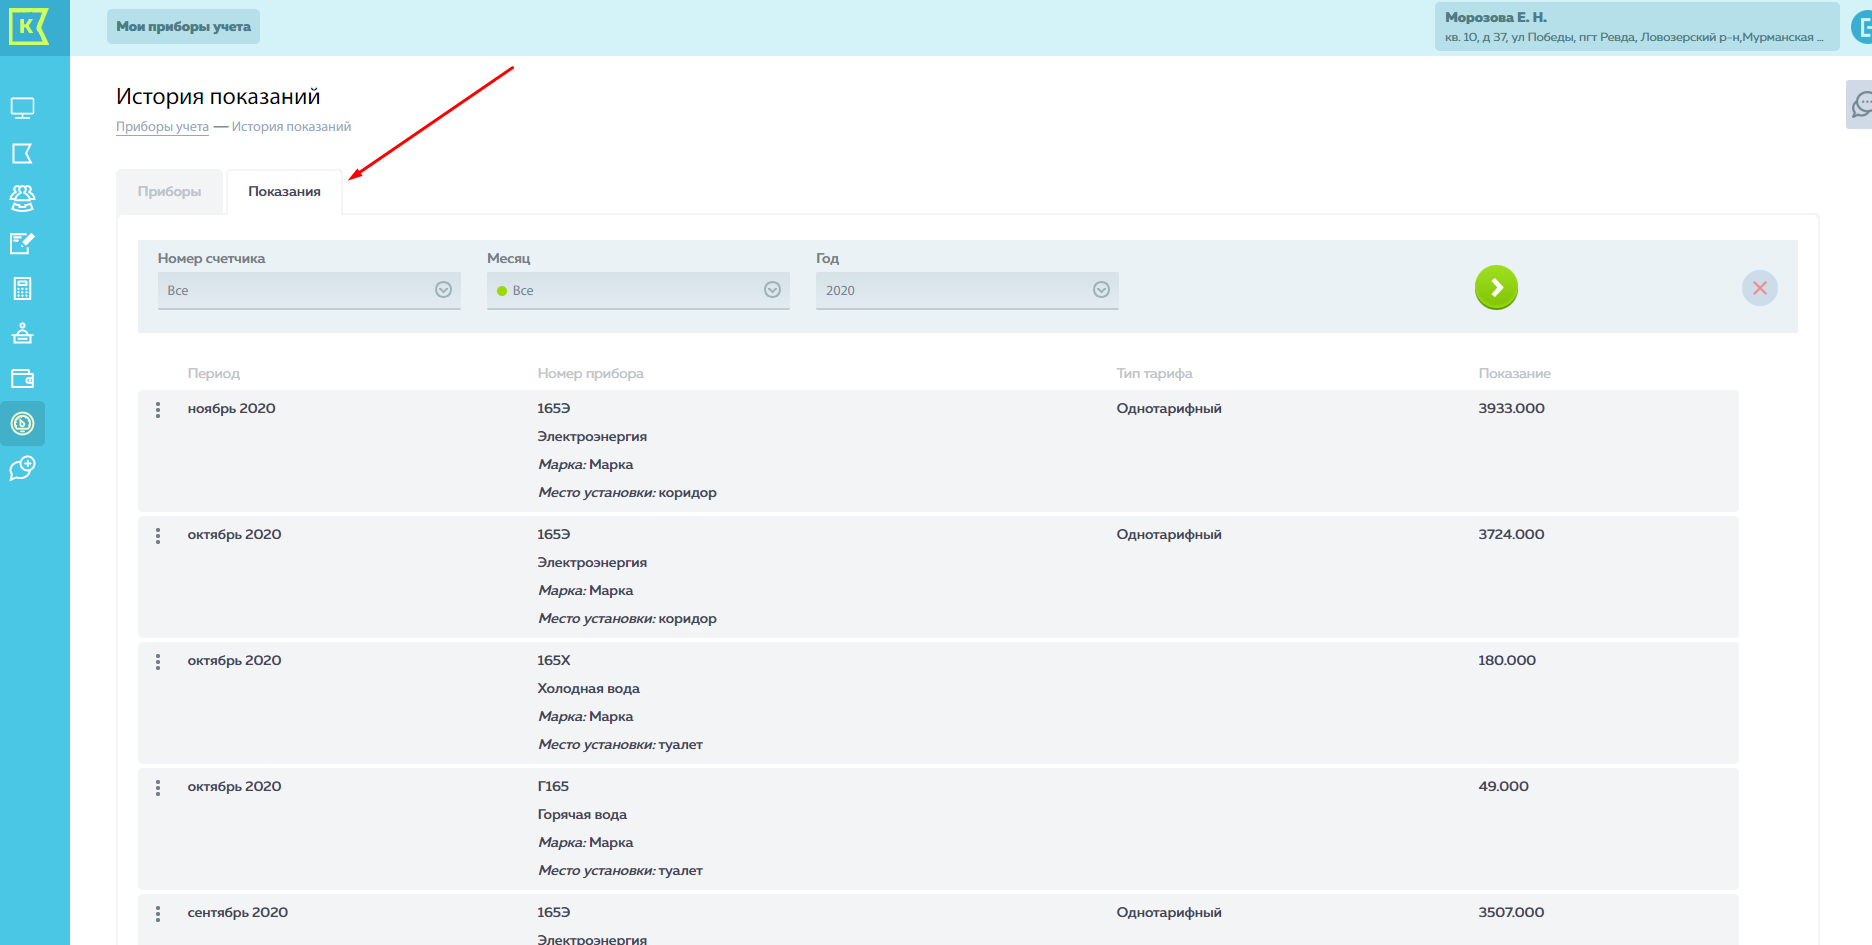Click the Период column header
The width and height of the screenshot is (1872, 945).
pyautogui.click(x=214, y=374)
